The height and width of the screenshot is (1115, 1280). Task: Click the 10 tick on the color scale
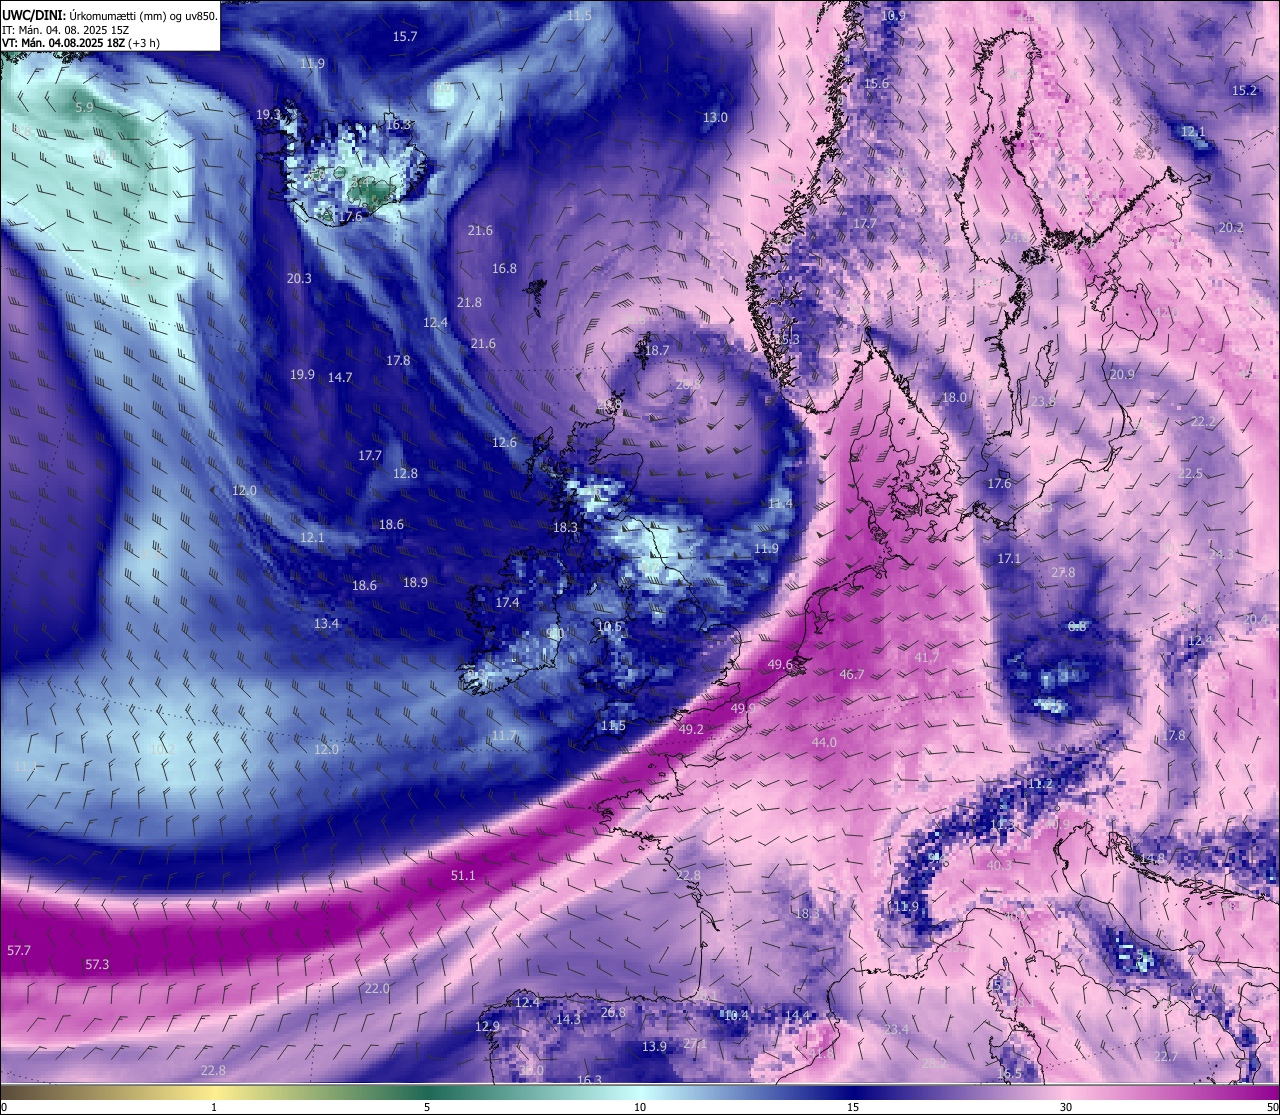point(640,1106)
